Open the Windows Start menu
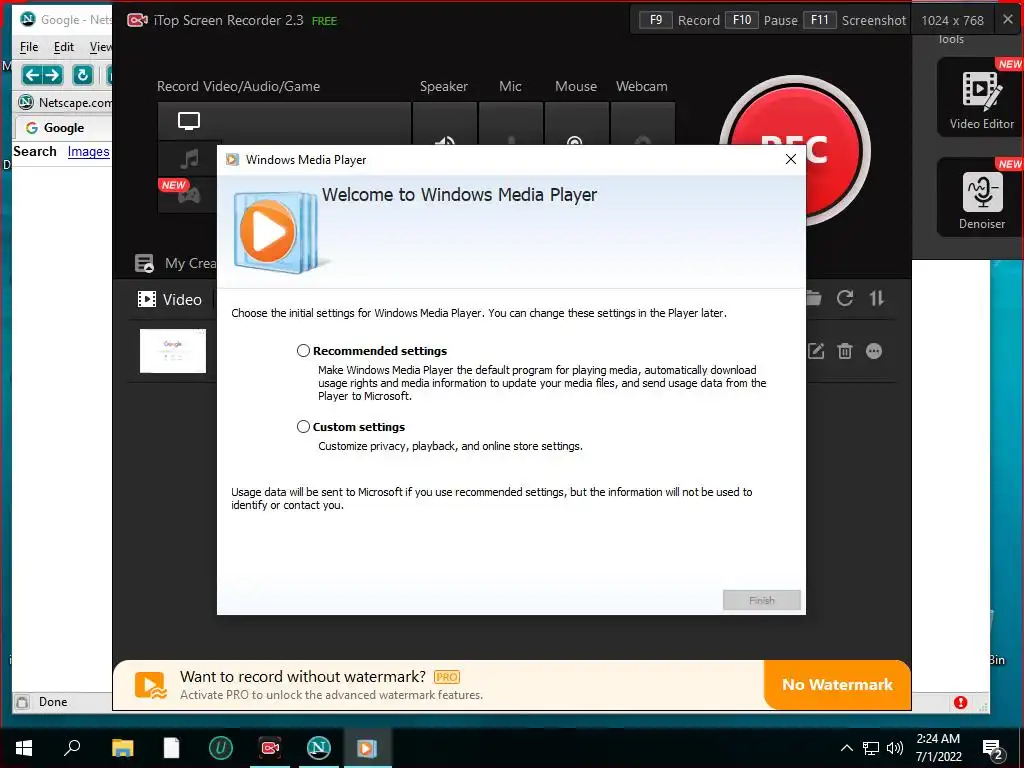Viewport: 1024px width, 768px height. point(24,748)
